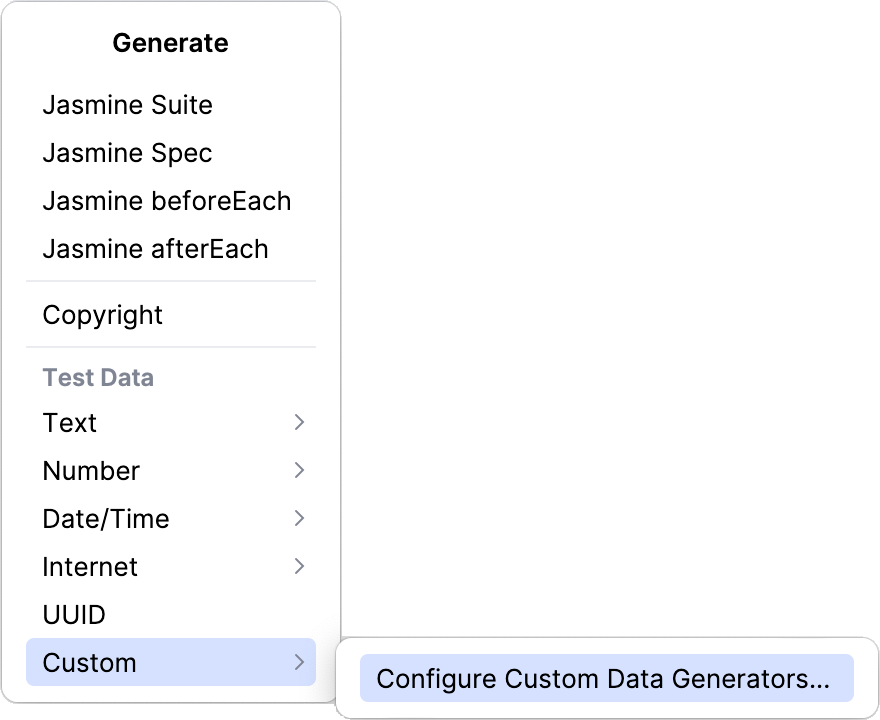Viewport: 880px width, 720px height.
Task: Select the Internet test data option
Action: [90, 567]
